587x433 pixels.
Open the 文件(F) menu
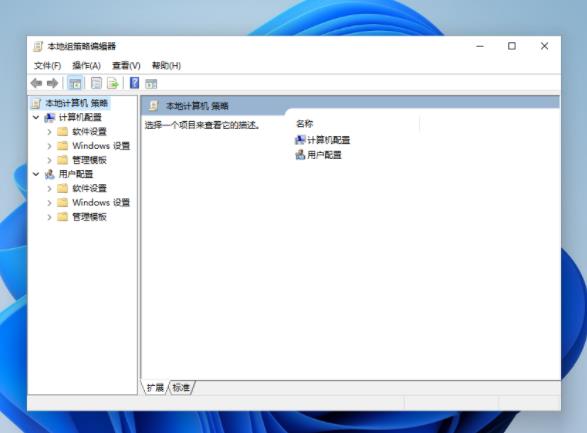tap(48, 66)
